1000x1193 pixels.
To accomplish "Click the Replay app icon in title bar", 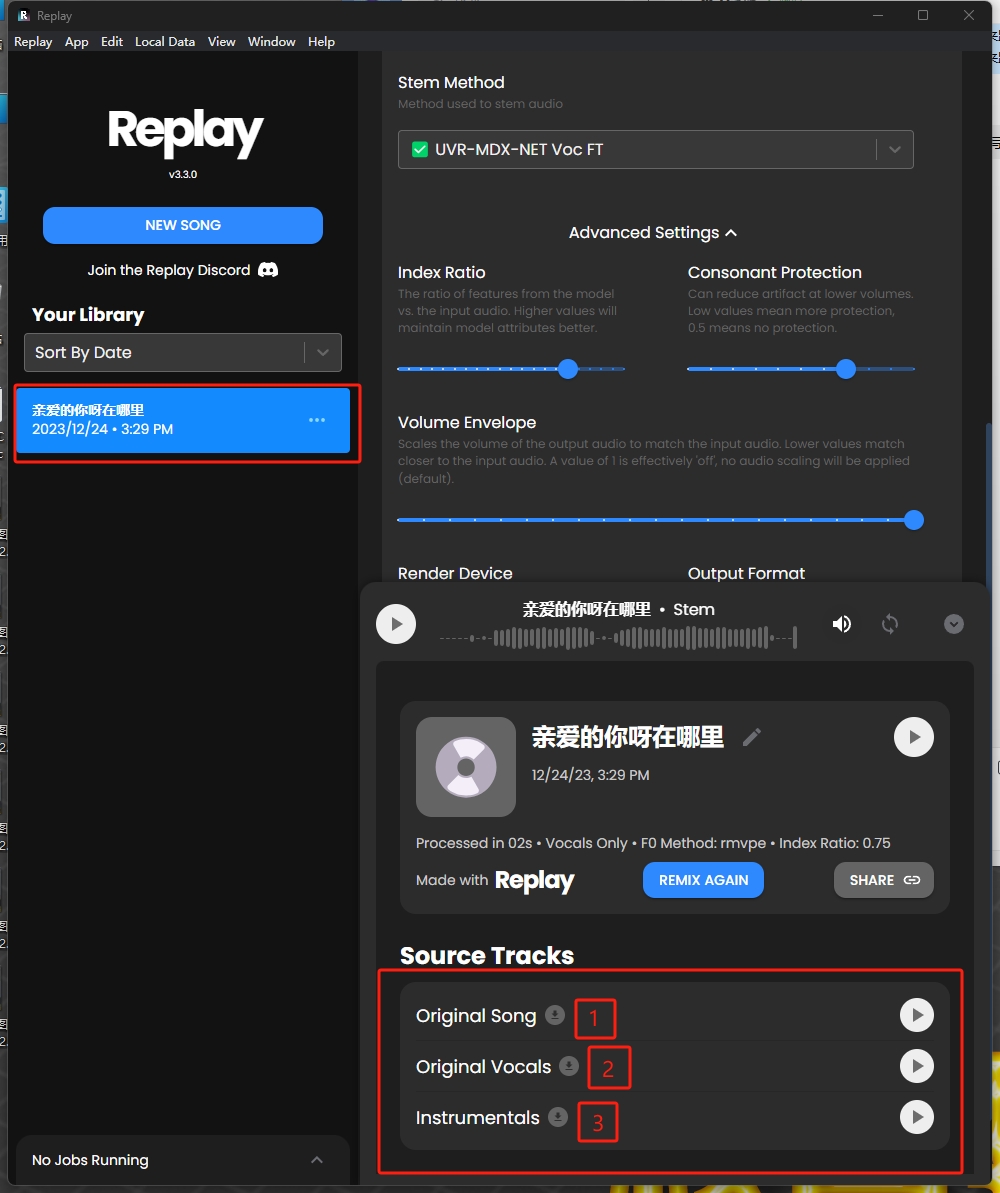I will (24, 15).
